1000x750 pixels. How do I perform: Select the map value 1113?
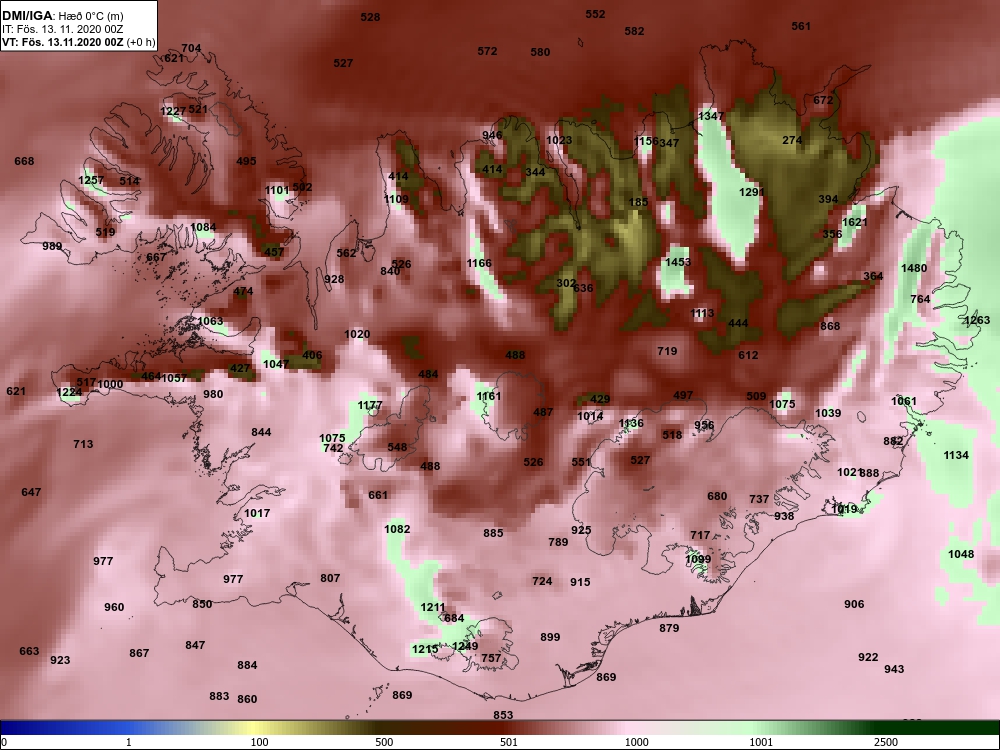click(702, 313)
